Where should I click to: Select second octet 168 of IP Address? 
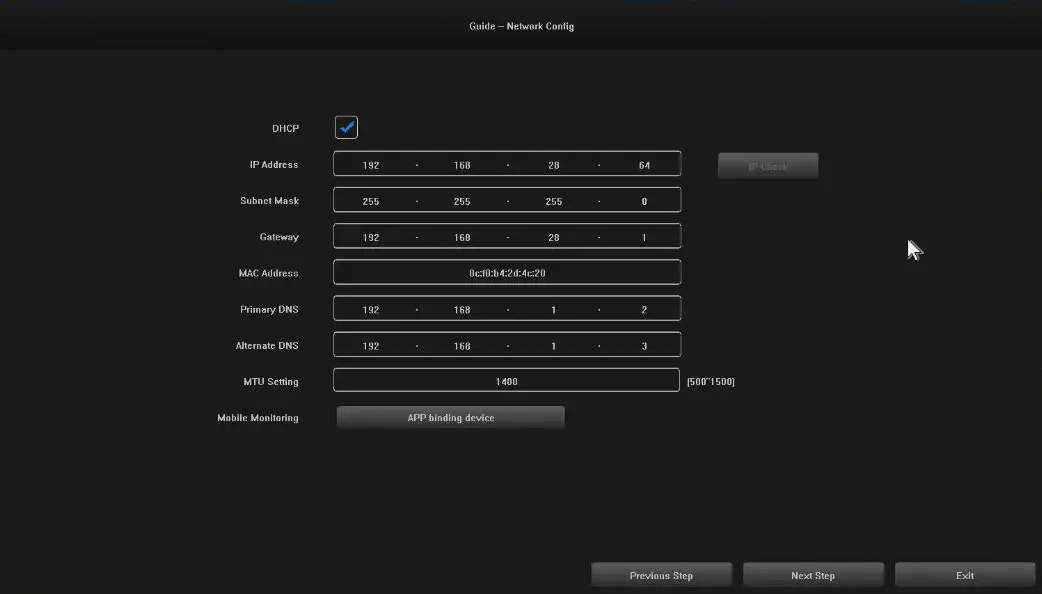pyautogui.click(x=462, y=165)
